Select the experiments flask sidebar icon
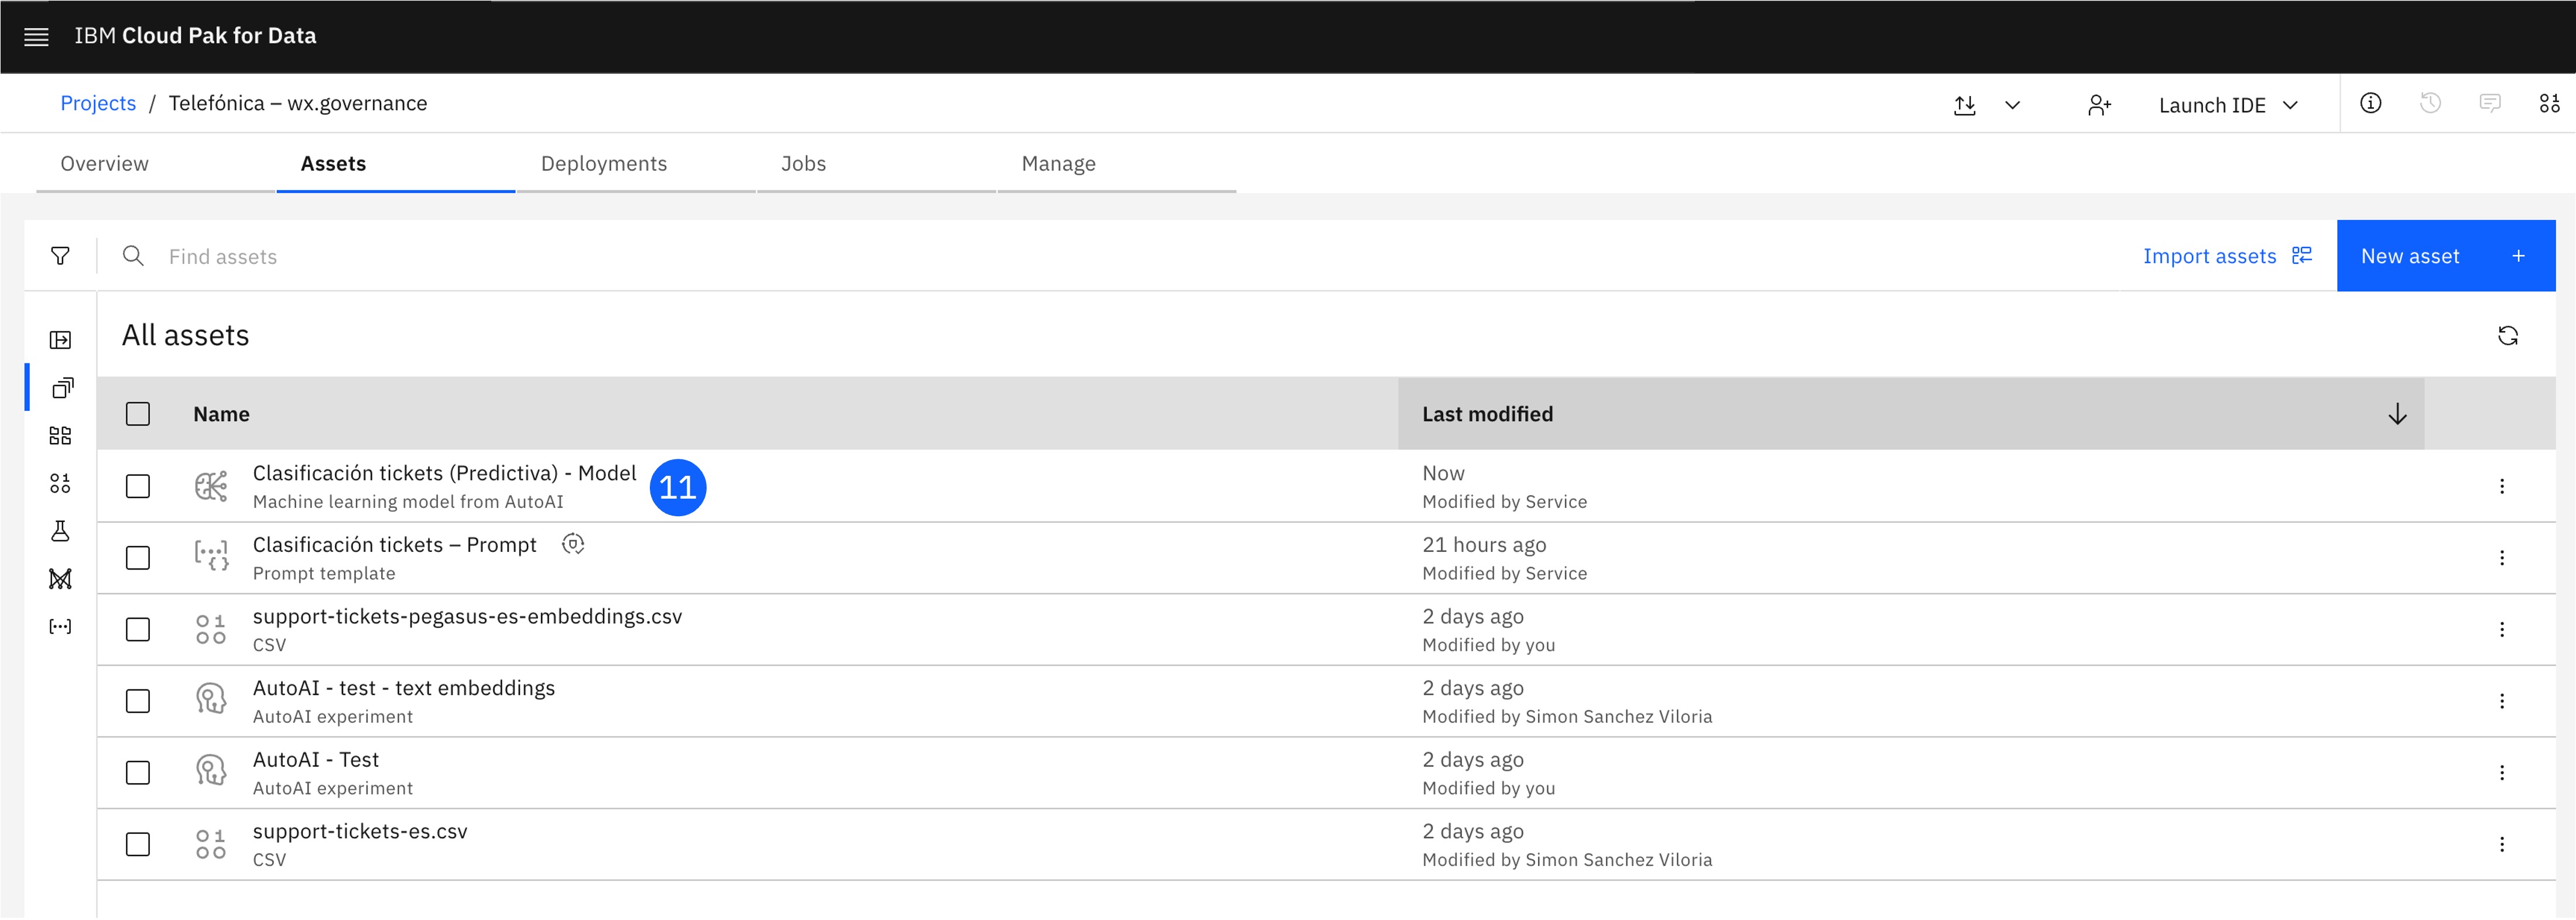The height and width of the screenshot is (920, 2576). 60,531
